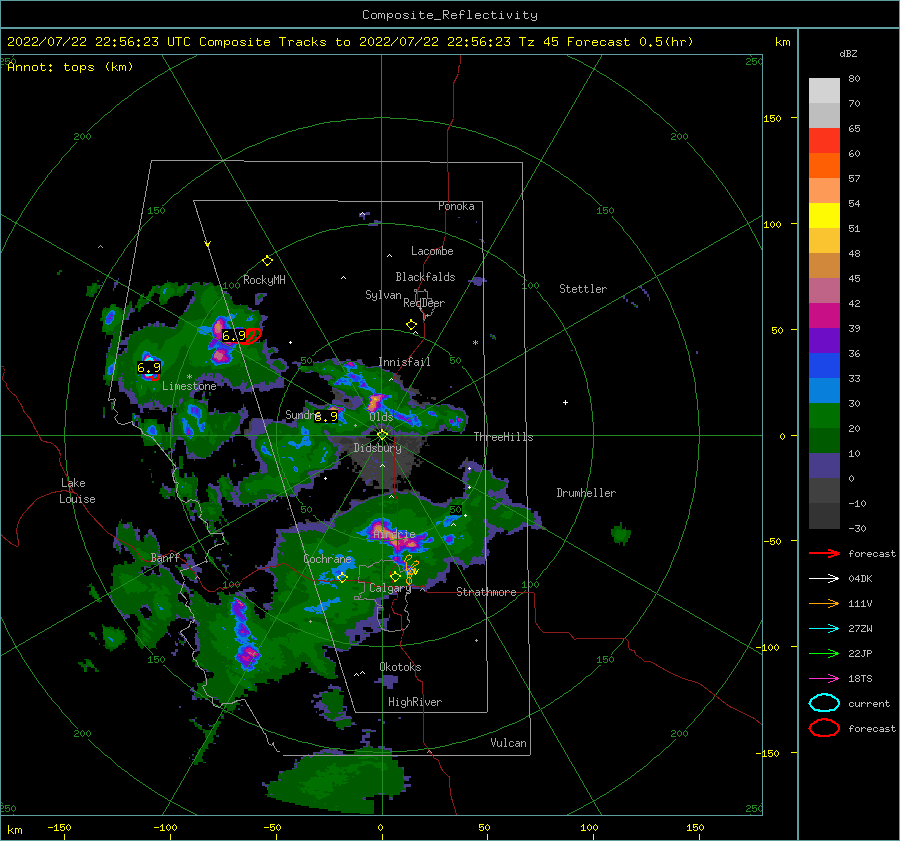Click the red forecast ellipse in the legend
Screen dimensions: 900x841
point(824,728)
